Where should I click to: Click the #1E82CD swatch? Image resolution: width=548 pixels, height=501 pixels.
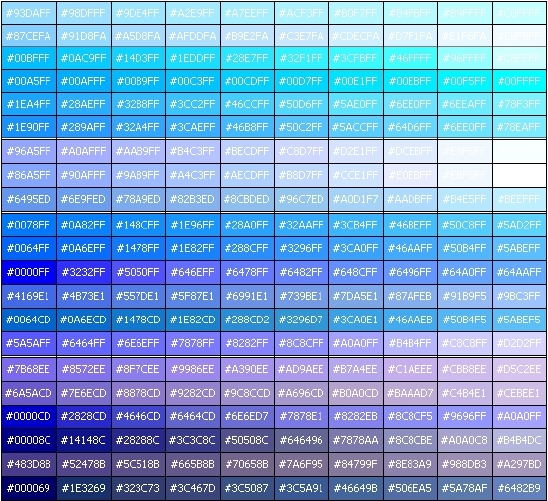[x=193, y=319]
